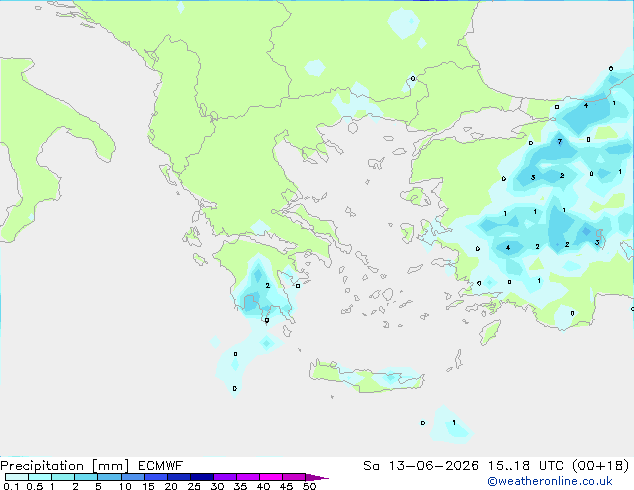Pick the legend swatch between 2 and 5
Viewport: 634px width, 490px height.
click(86, 477)
